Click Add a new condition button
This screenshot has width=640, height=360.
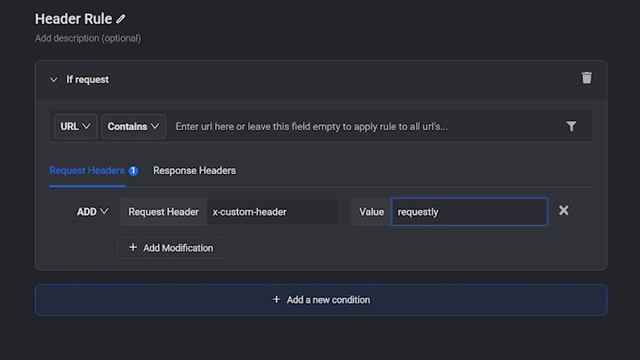coord(321,300)
